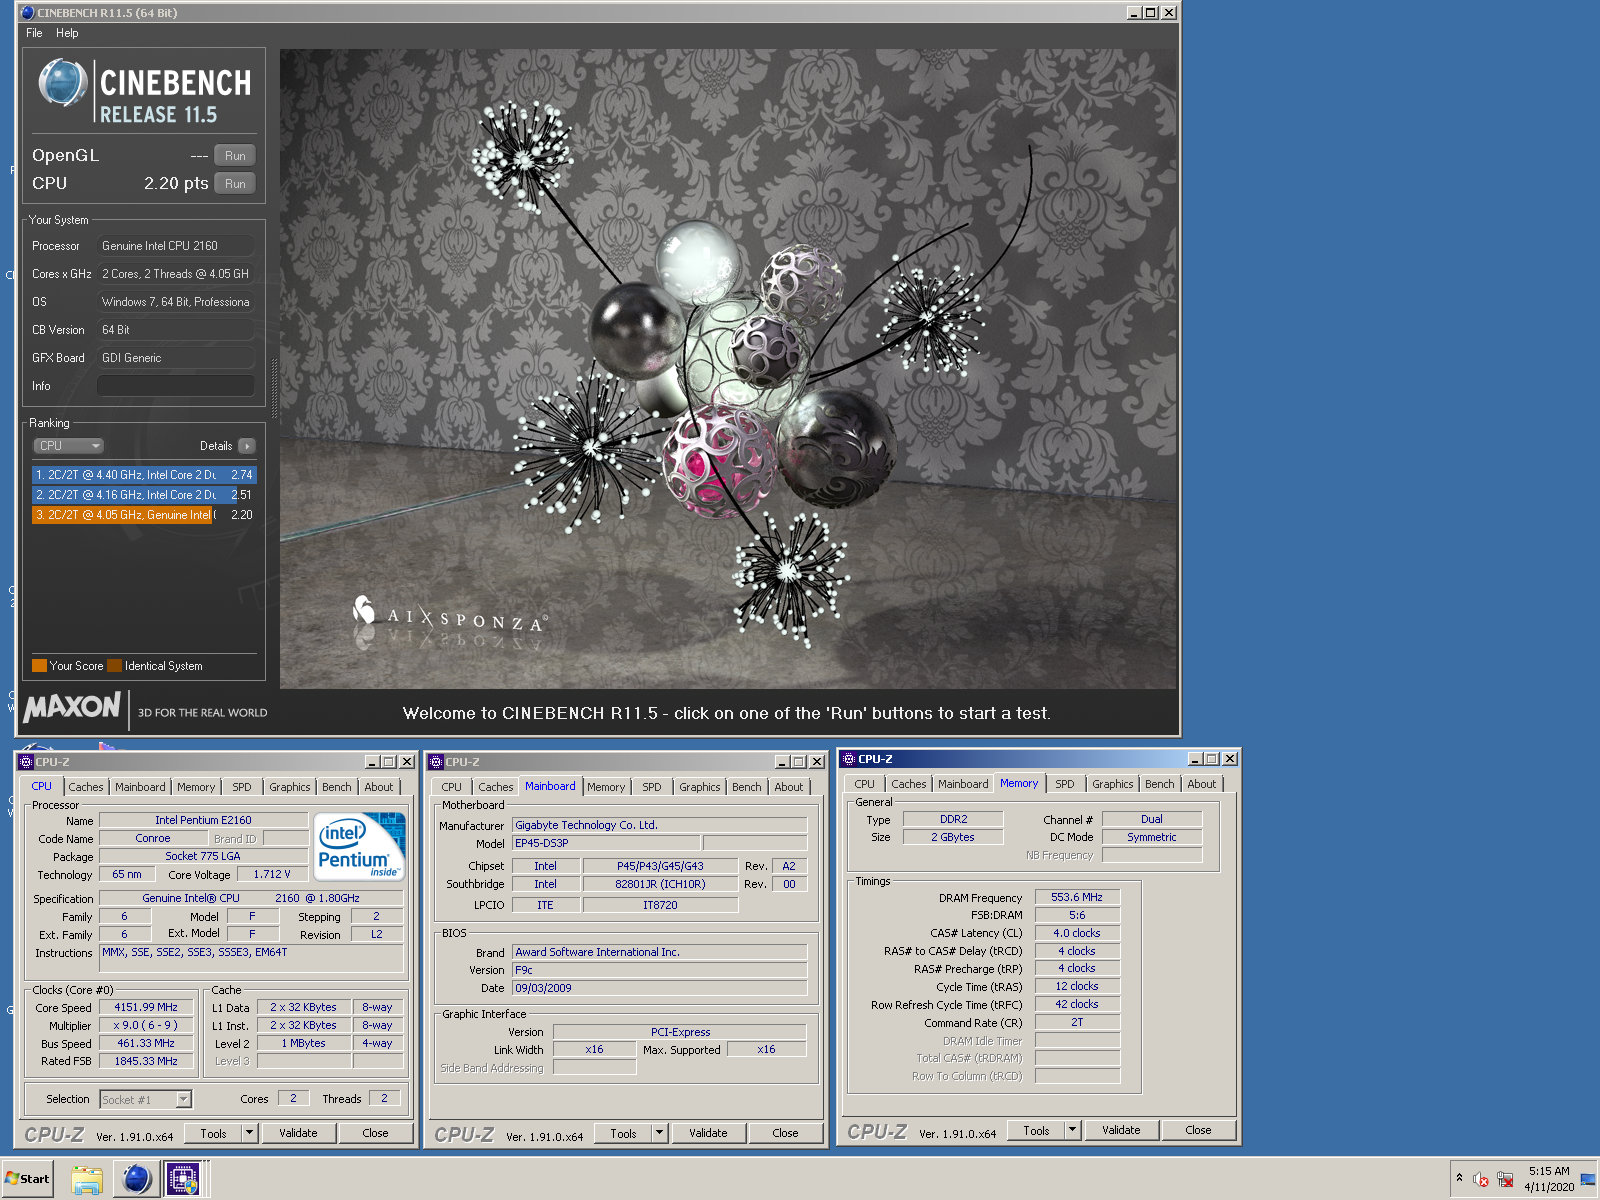Open the Start menu
The width and height of the screenshot is (1600, 1200).
tap(28, 1179)
